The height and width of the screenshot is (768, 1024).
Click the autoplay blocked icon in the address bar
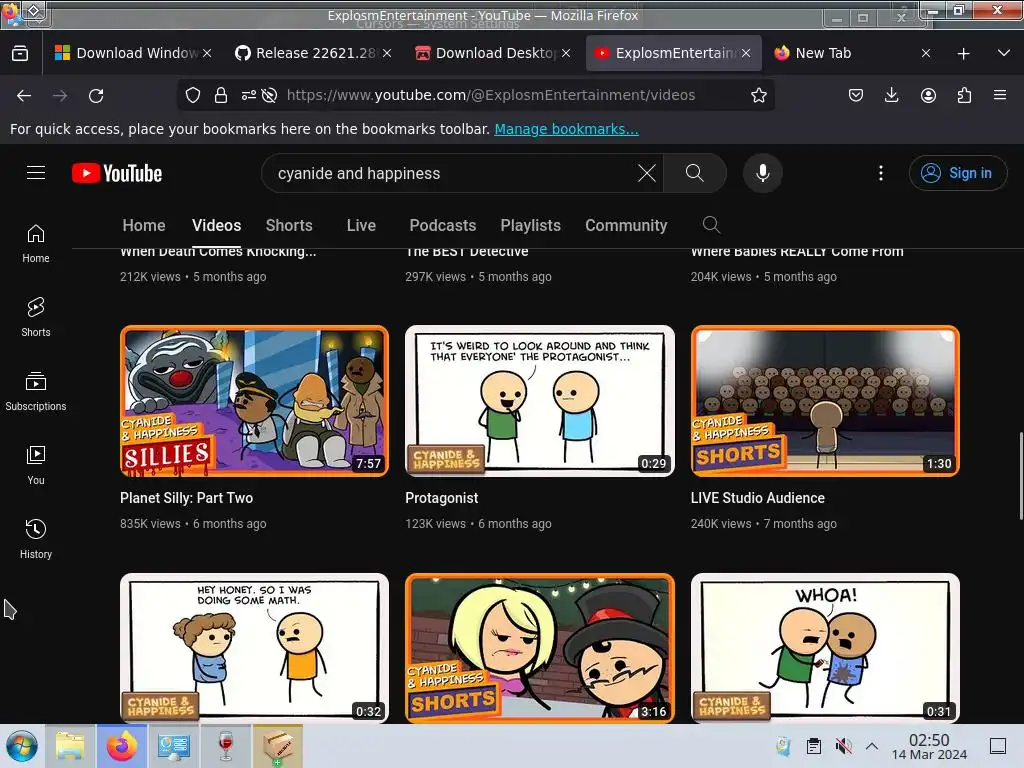tap(269, 95)
